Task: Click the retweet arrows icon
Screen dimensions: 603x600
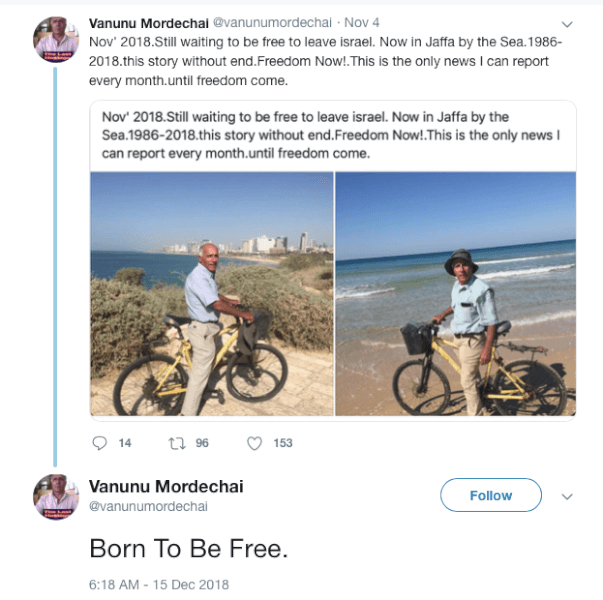Action: click(177, 443)
